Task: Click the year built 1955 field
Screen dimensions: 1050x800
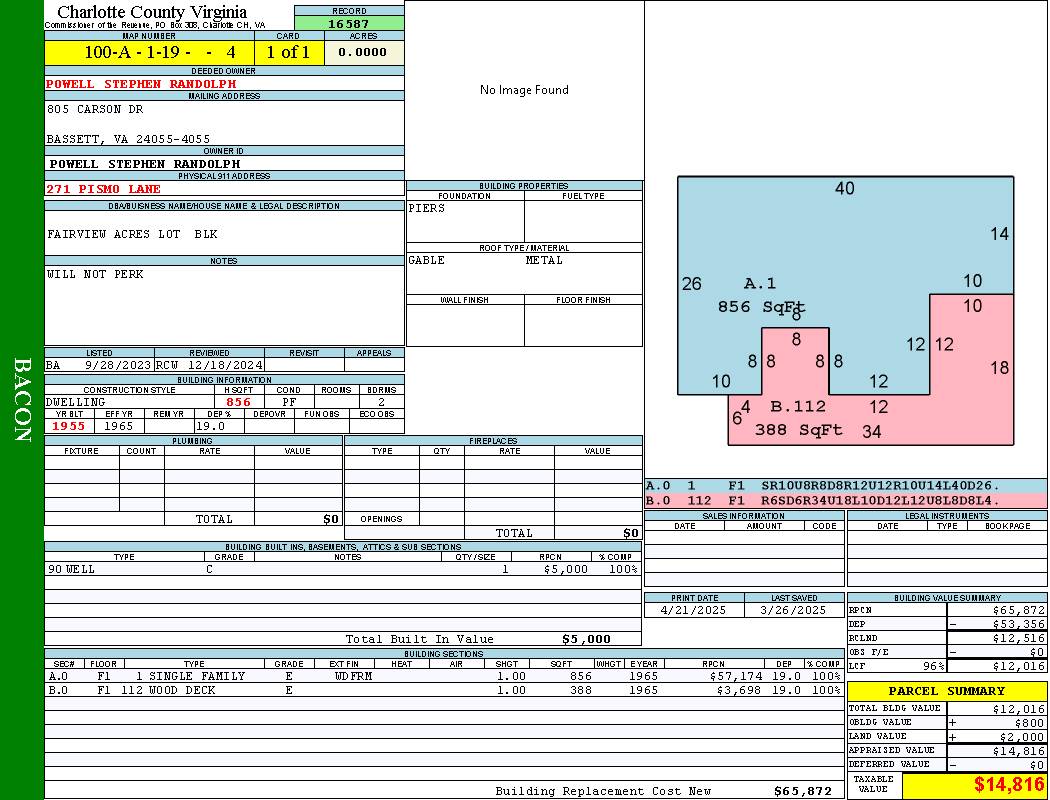Action: 69,426
